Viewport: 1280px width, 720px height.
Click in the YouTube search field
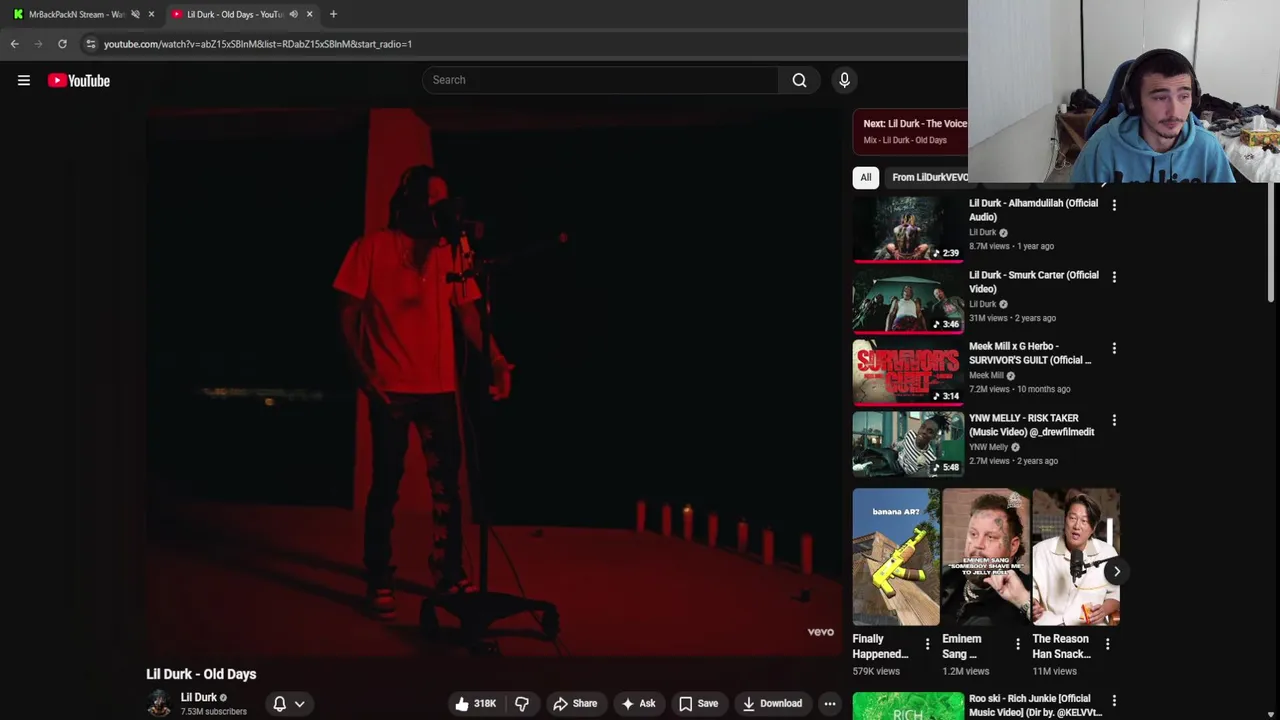600,80
